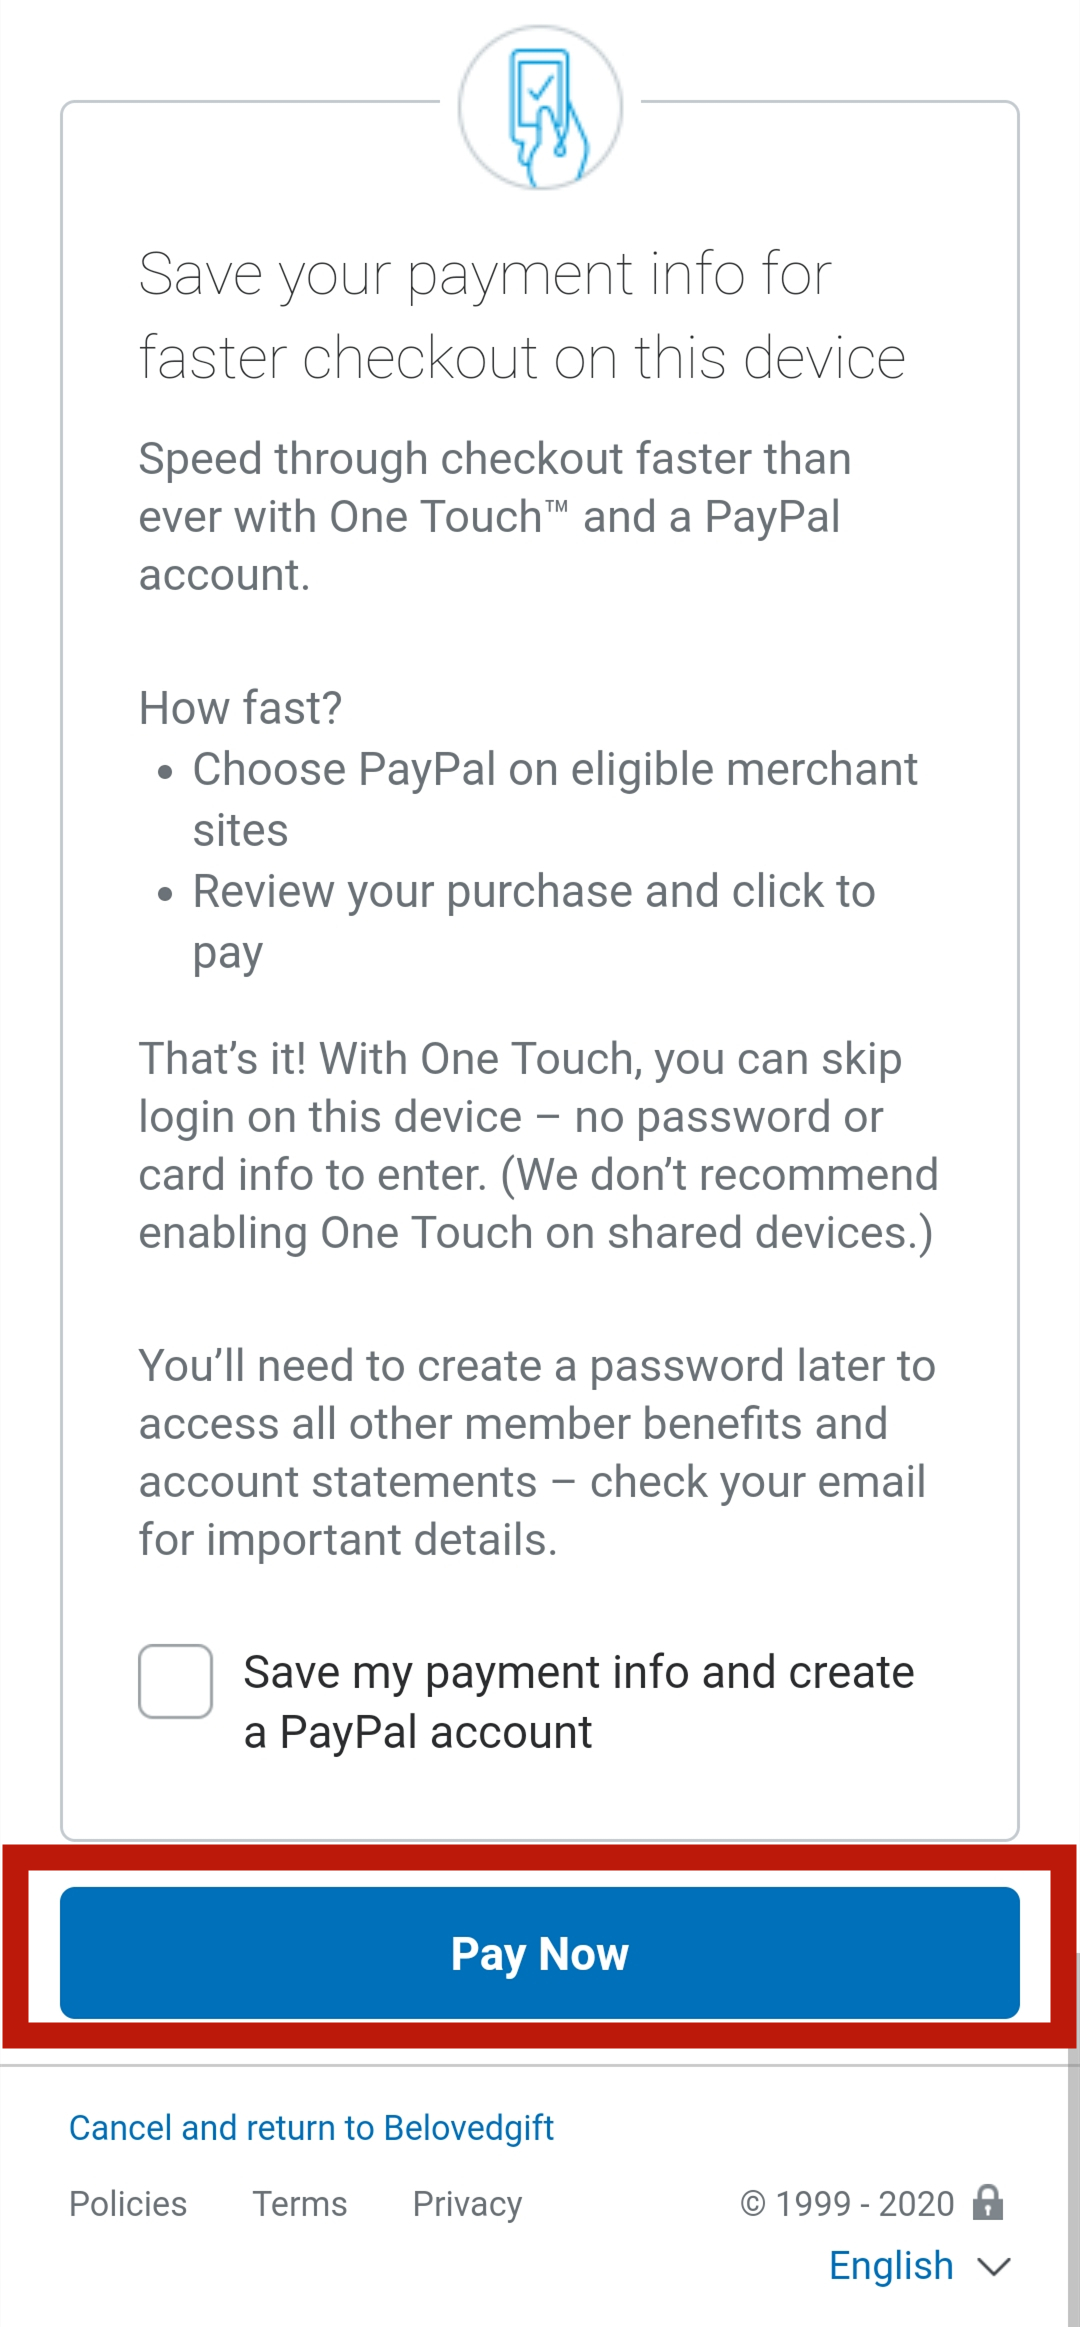Click the © 1999 - 2020 copyright text
This screenshot has height=2327, width=1080.
coord(847,2203)
